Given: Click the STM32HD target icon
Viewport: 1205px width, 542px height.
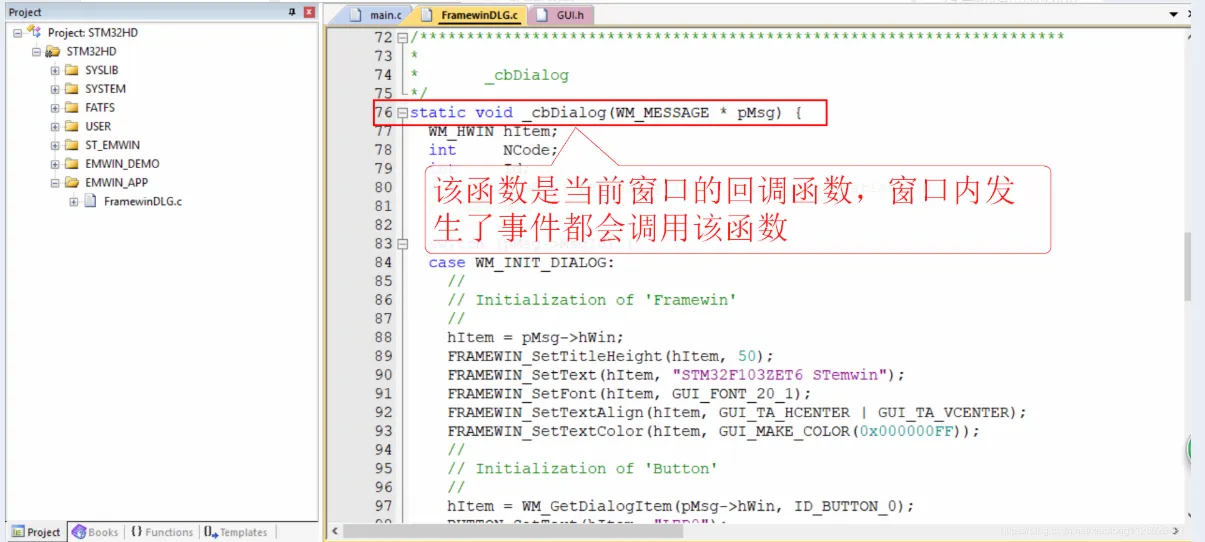Looking at the screenshot, I should [x=52, y=51].
